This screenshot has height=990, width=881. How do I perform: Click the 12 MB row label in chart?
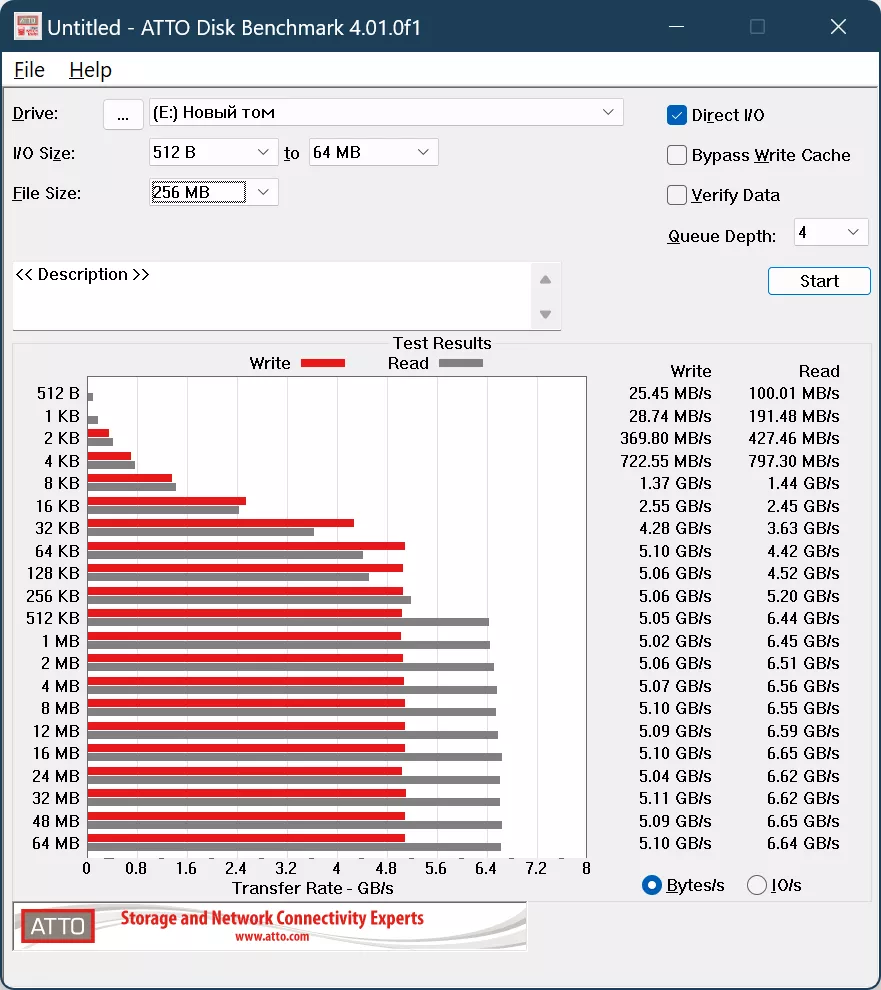[56, 731]
